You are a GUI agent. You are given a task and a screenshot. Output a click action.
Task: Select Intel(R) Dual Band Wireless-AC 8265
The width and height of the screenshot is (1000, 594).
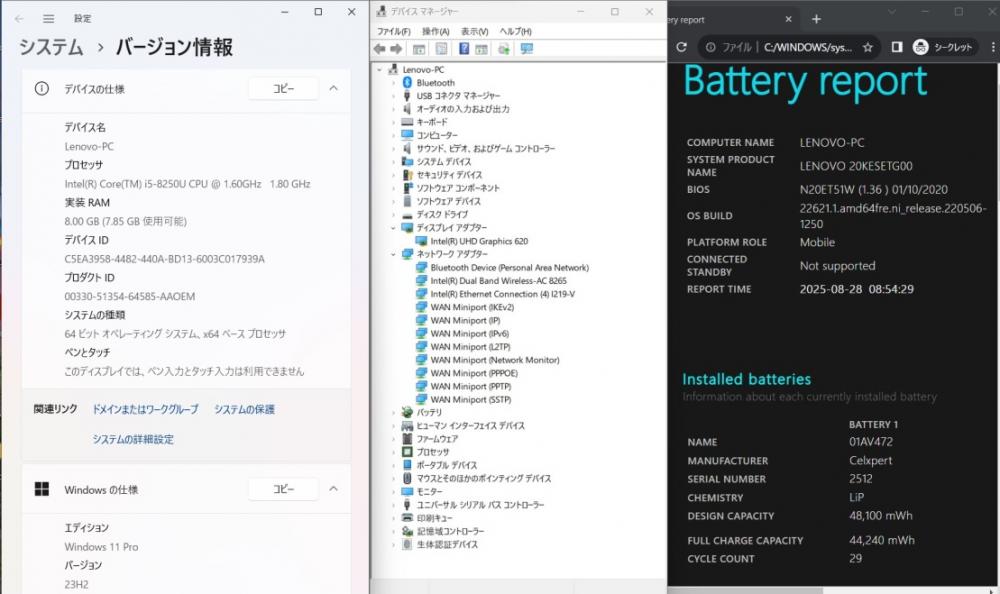498,281
